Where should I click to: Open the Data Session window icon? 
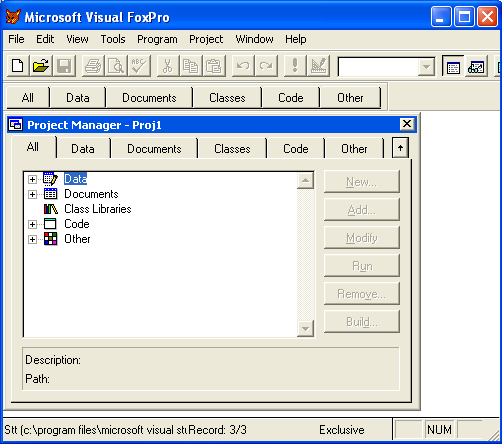pos(476,66)
